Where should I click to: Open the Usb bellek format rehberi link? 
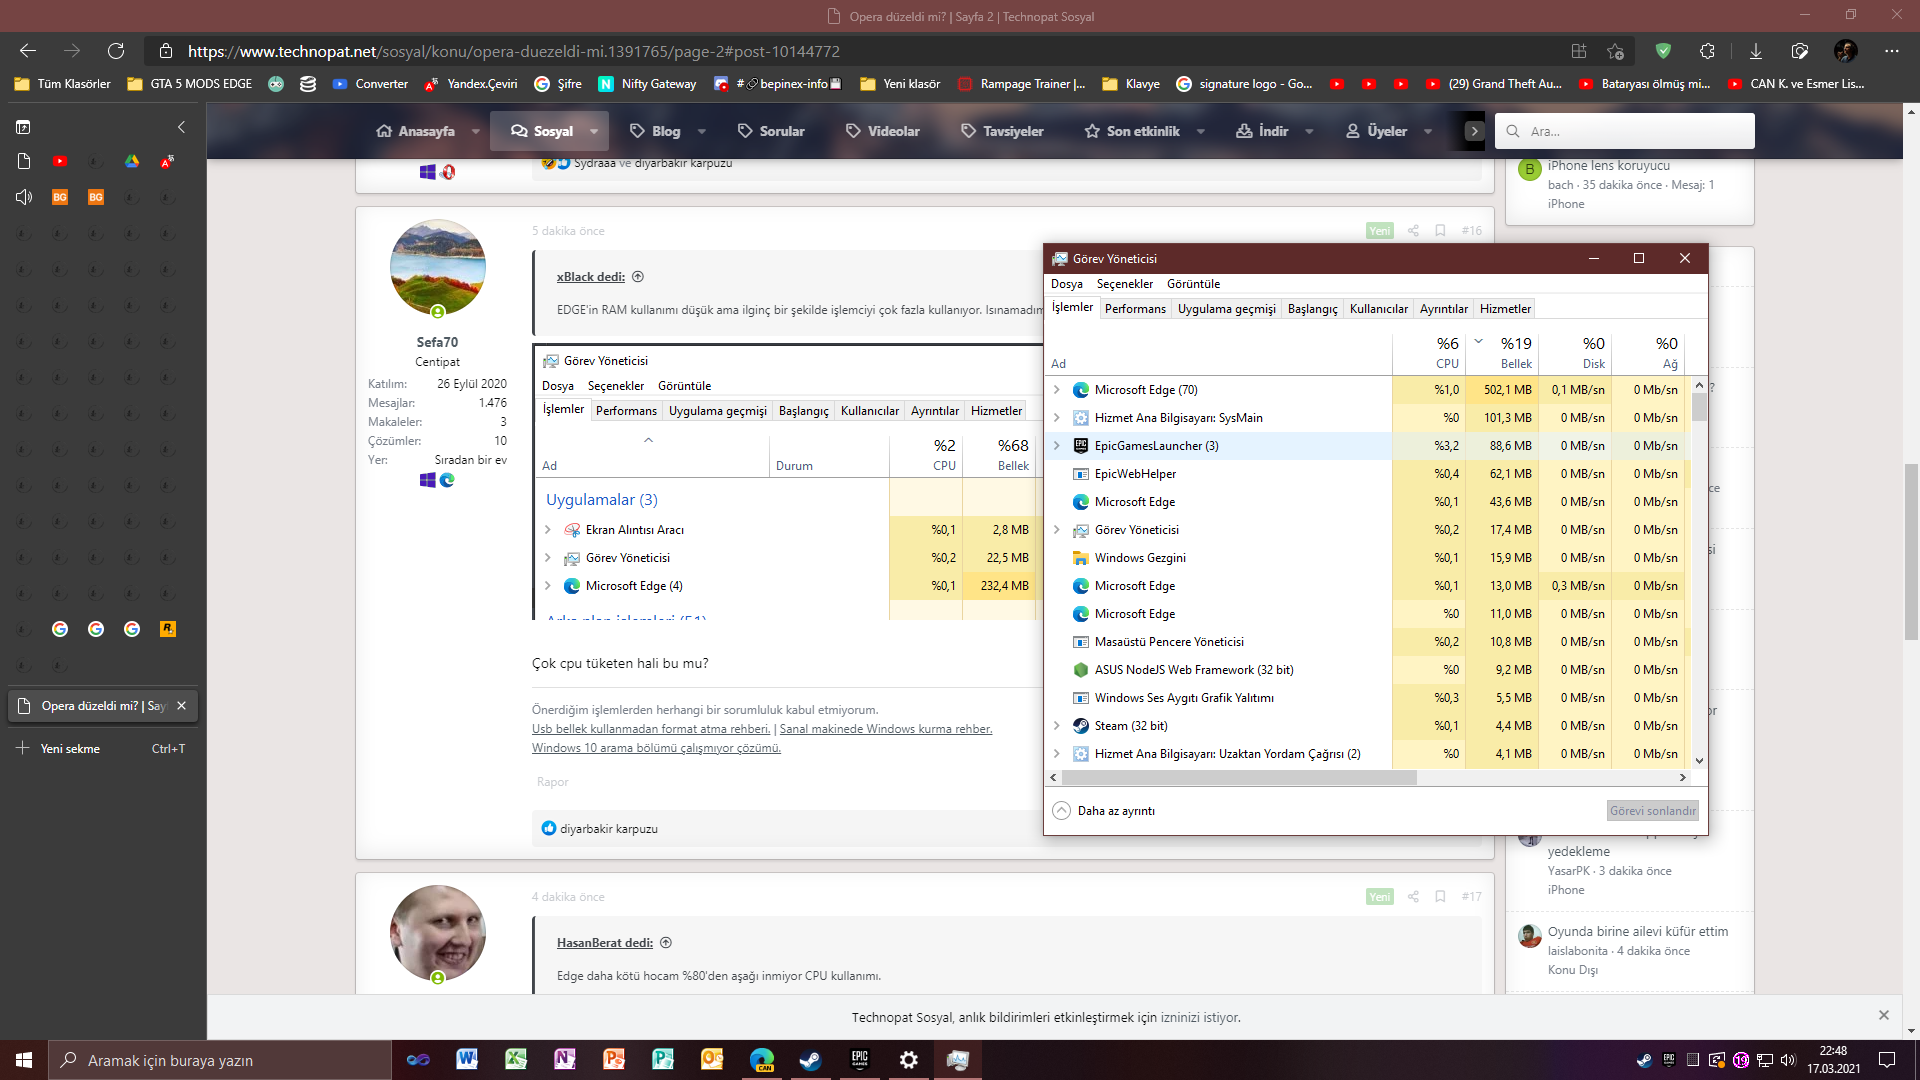[x=650, y=729]
